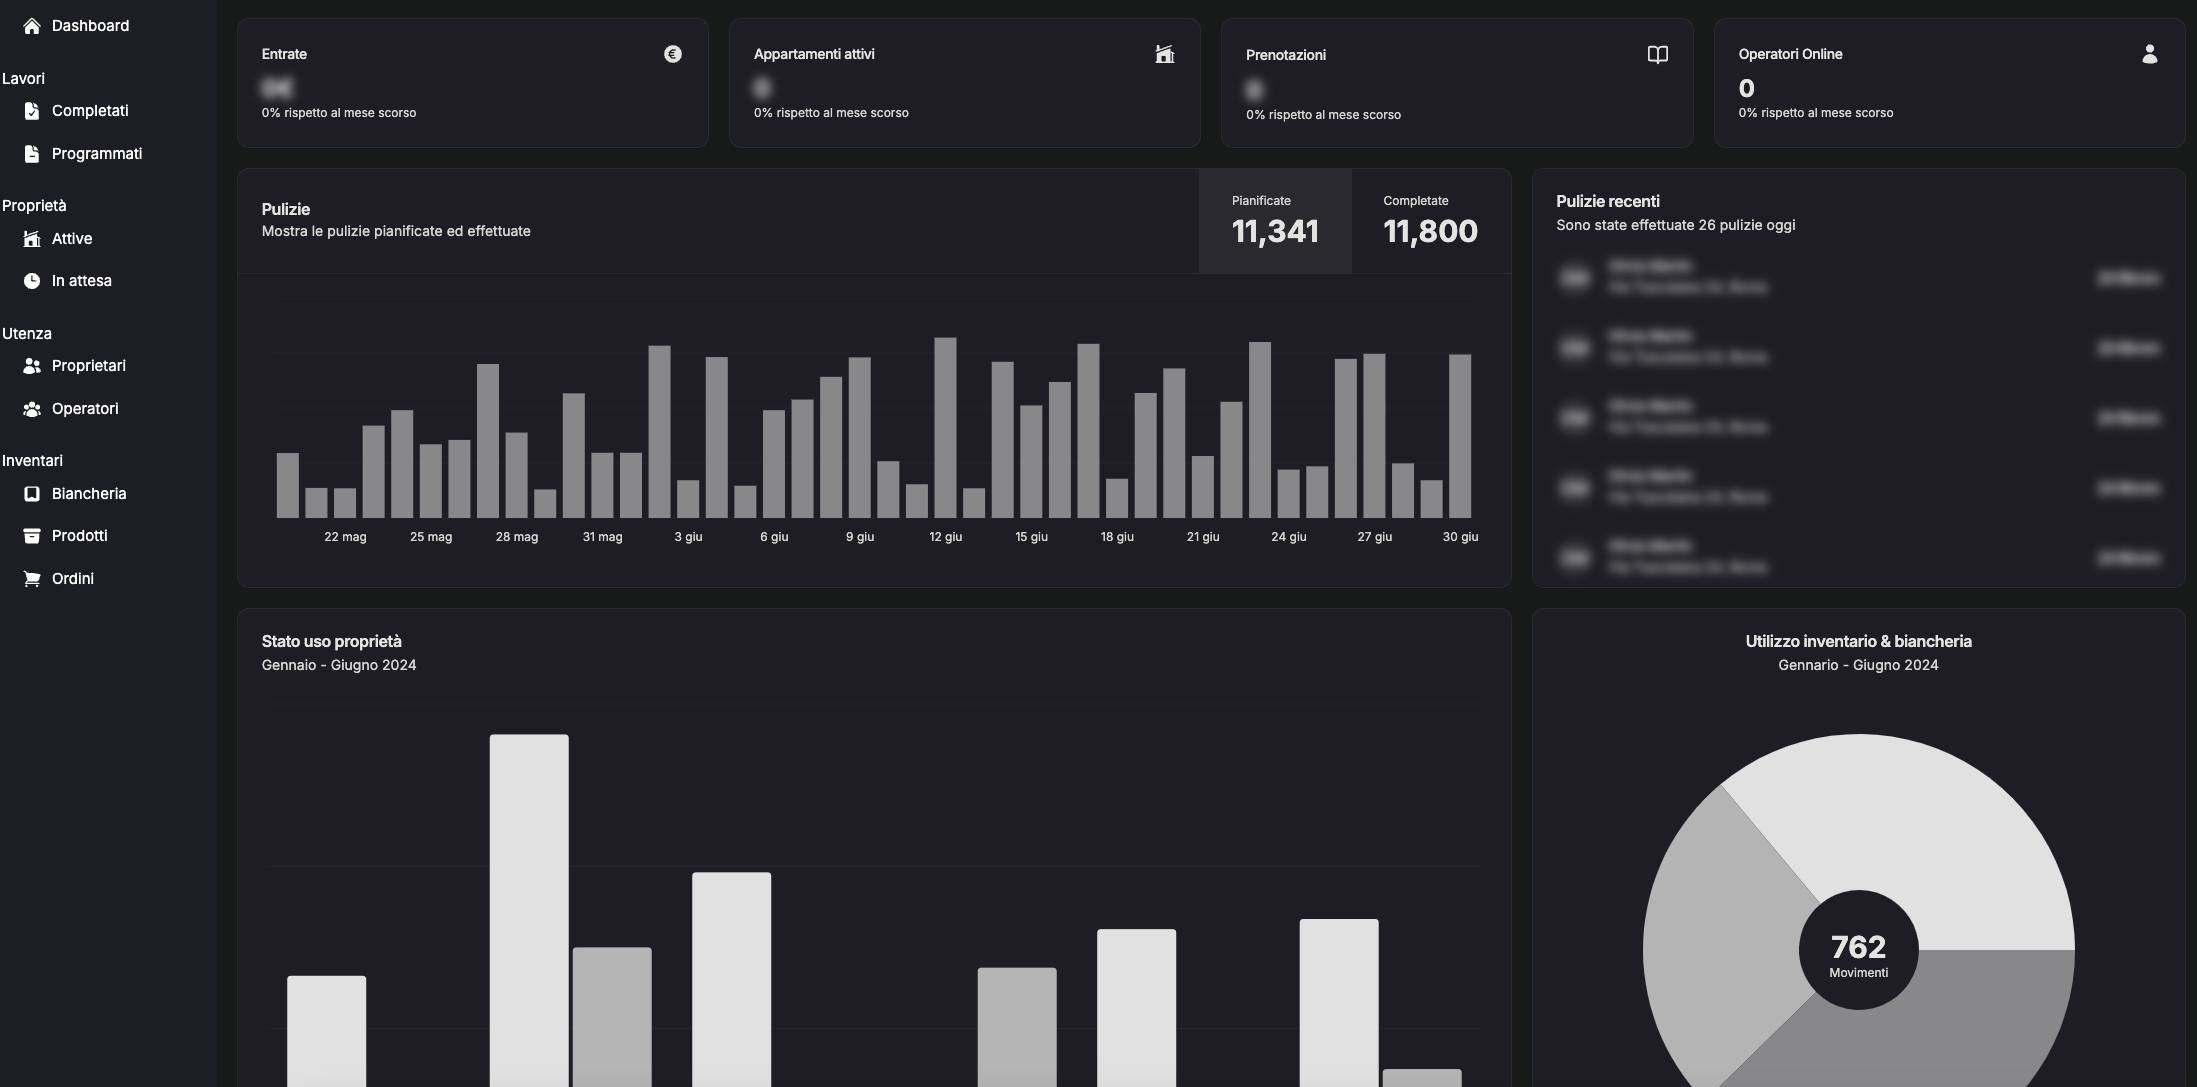
Task: Click the '22 mag' axis label
Action: coord(345,537)
